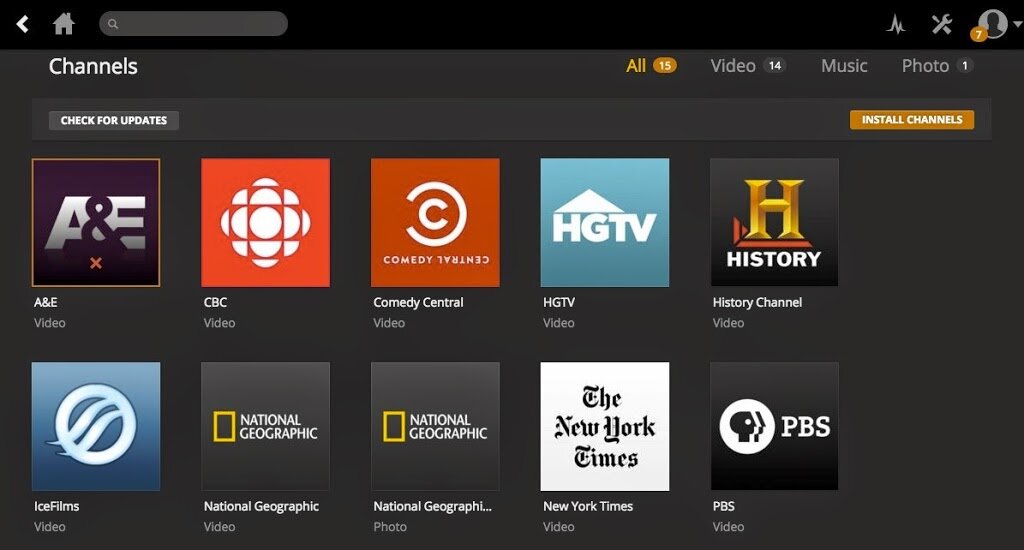Open the Home icon
This screenshot has width=1024, height=550.
63,24
